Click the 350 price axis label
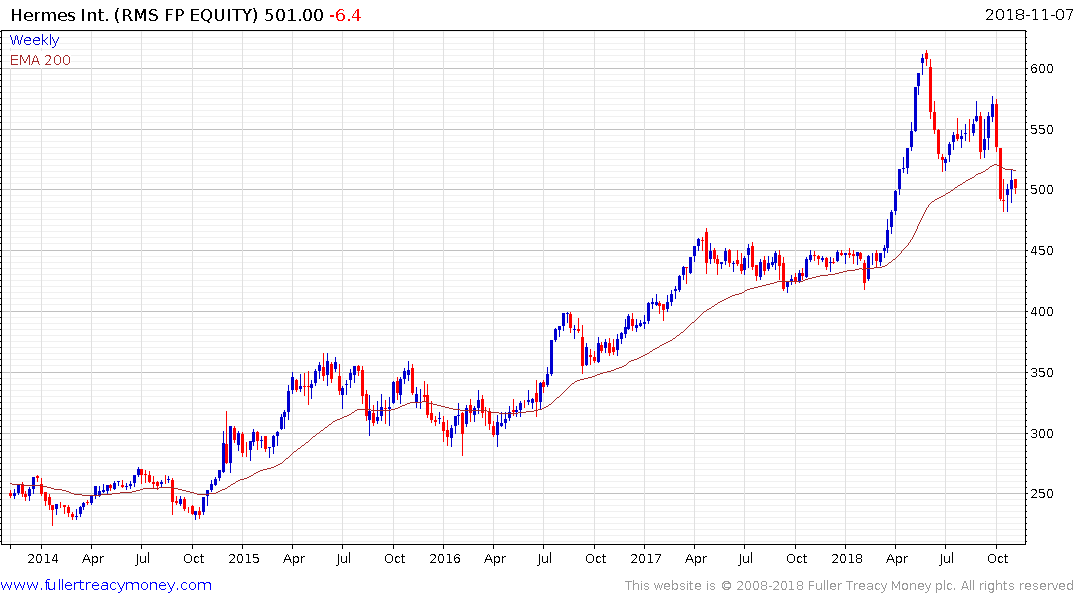 click(x=1041, y=372)
